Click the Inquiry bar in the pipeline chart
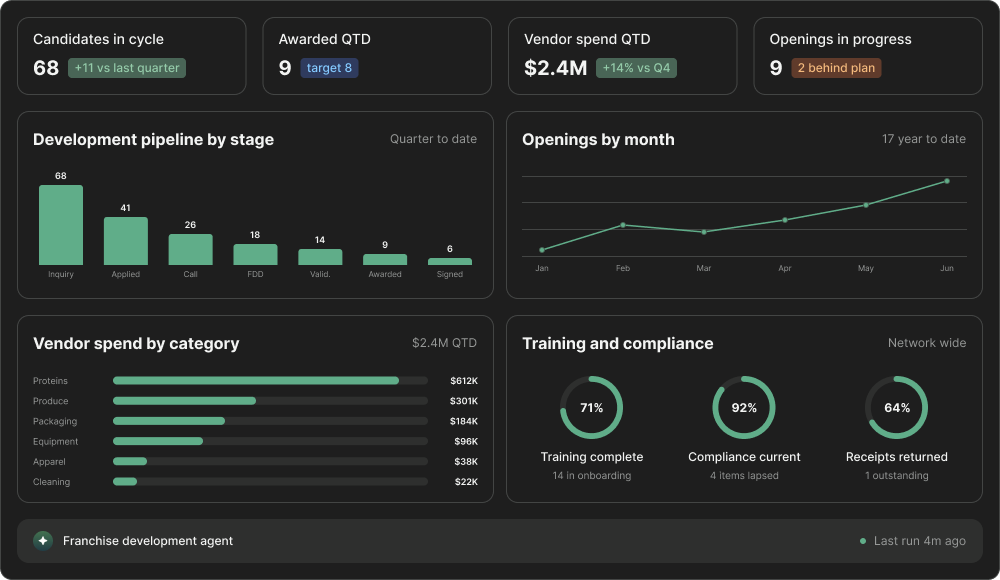Viewport: 1000px width, 580px height. click(61, 225)
